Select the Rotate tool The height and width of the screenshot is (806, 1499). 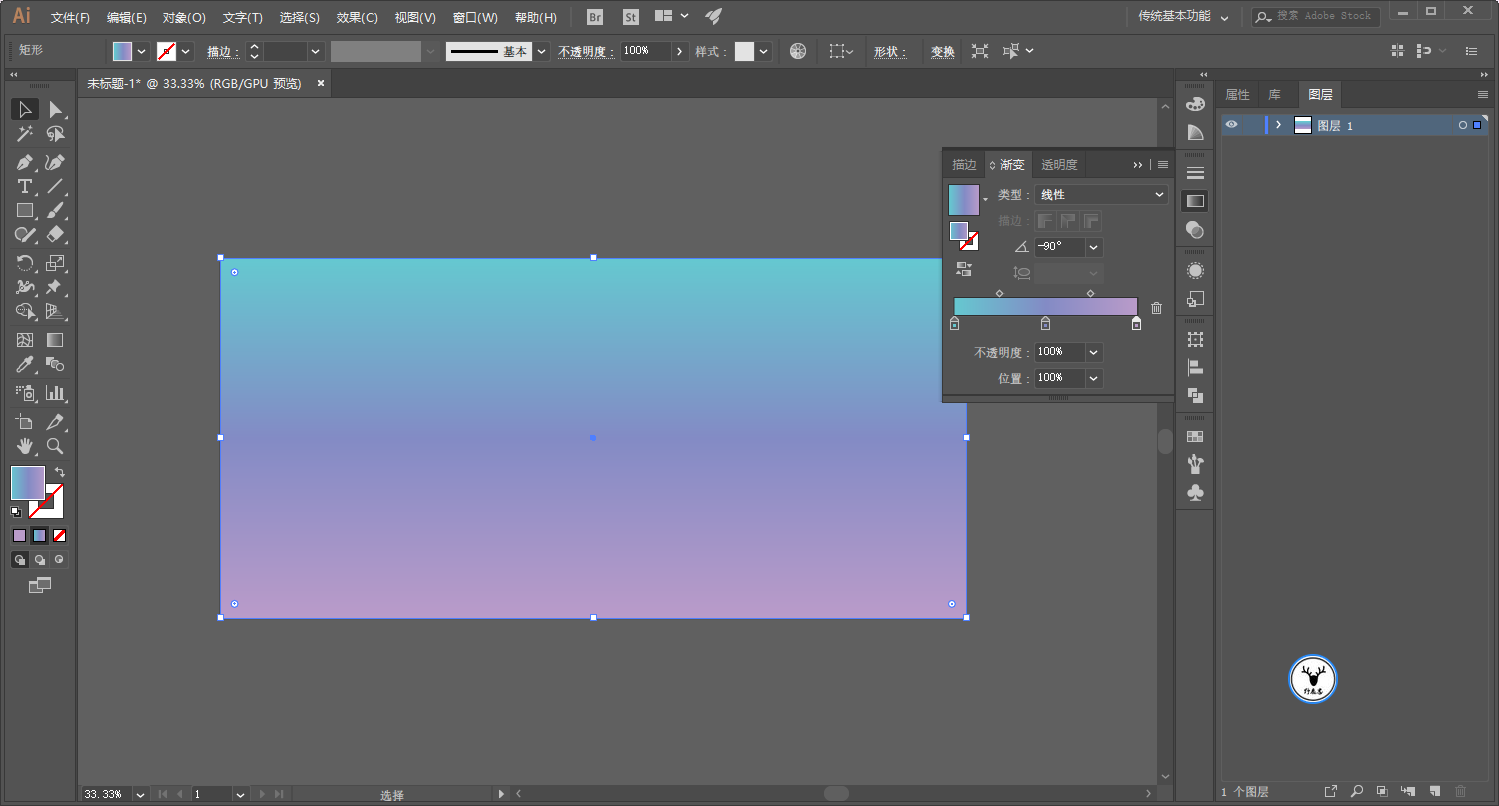(25, 263)
